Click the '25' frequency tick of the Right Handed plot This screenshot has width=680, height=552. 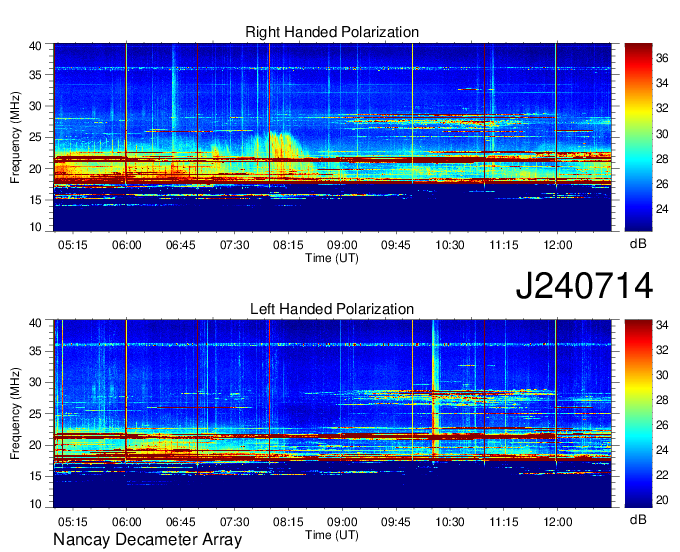35,137
